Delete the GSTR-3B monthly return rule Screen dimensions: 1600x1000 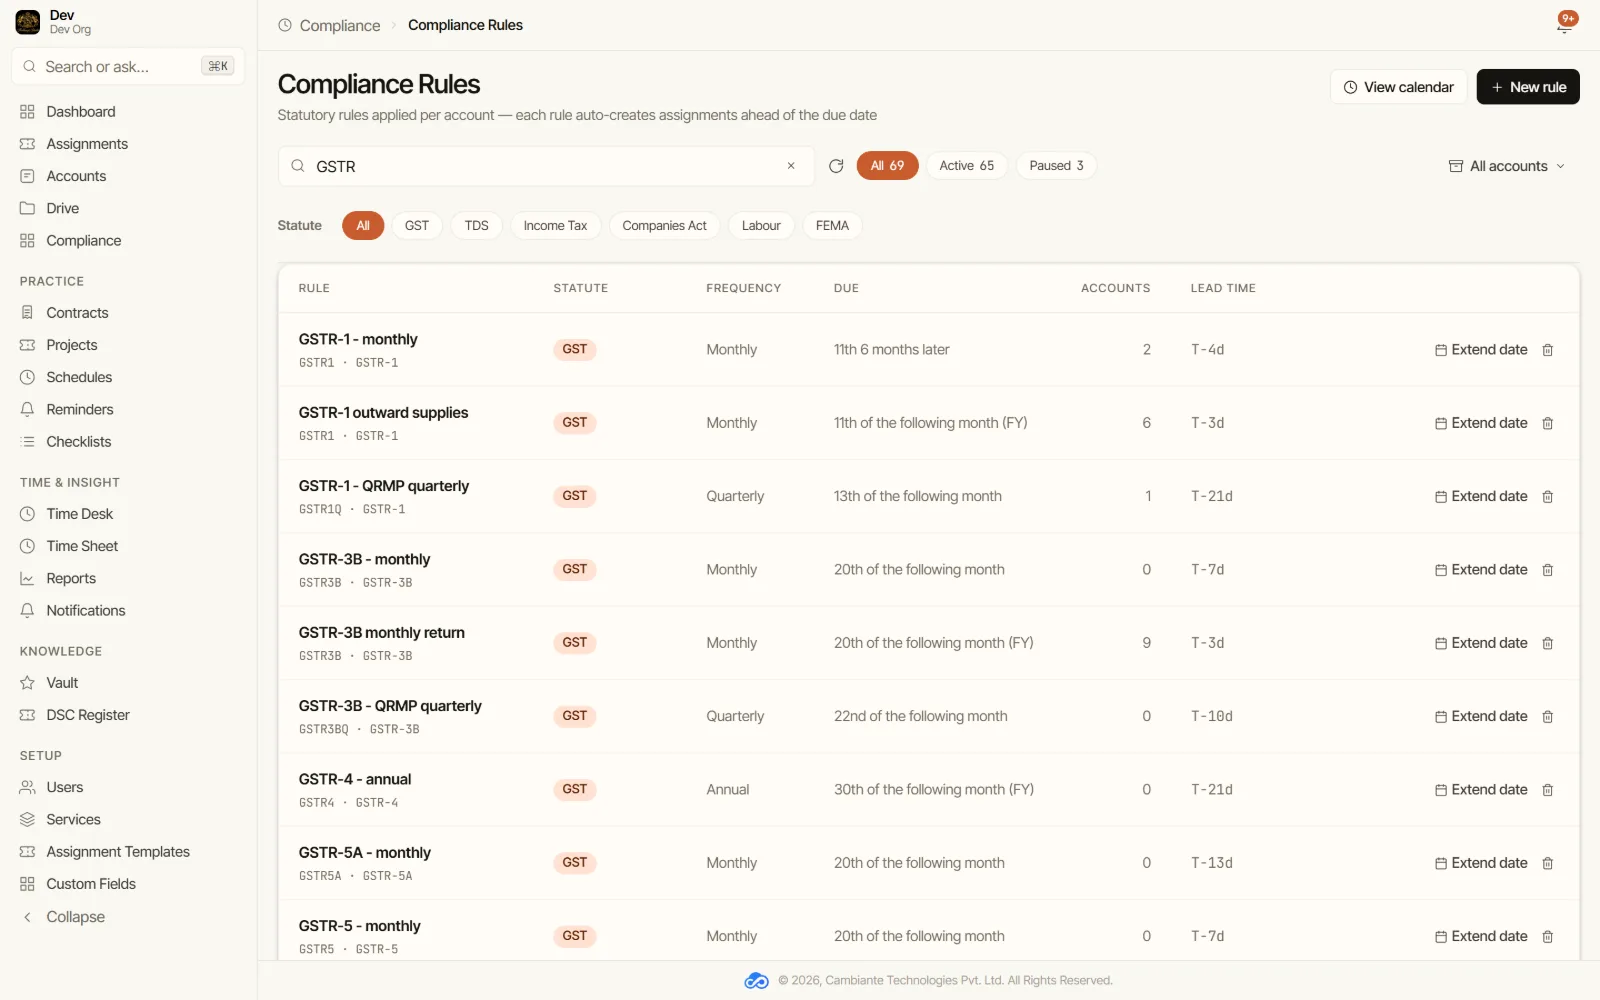pos(1548,643)
